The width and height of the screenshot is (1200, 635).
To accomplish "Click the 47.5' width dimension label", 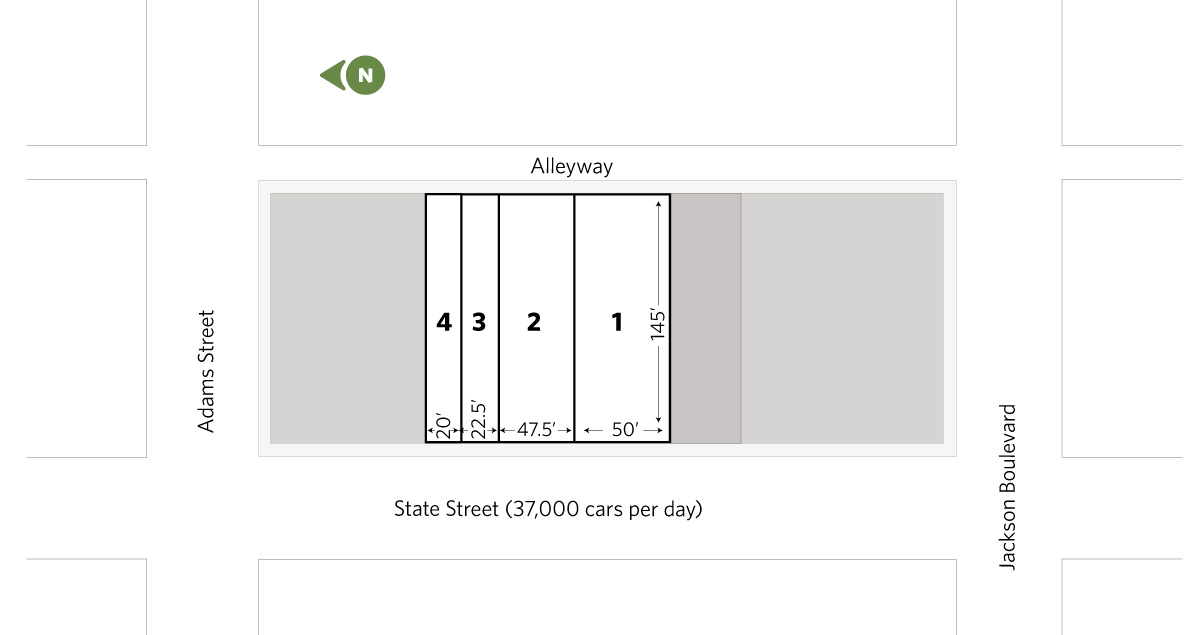I will (x=537, y=430).
